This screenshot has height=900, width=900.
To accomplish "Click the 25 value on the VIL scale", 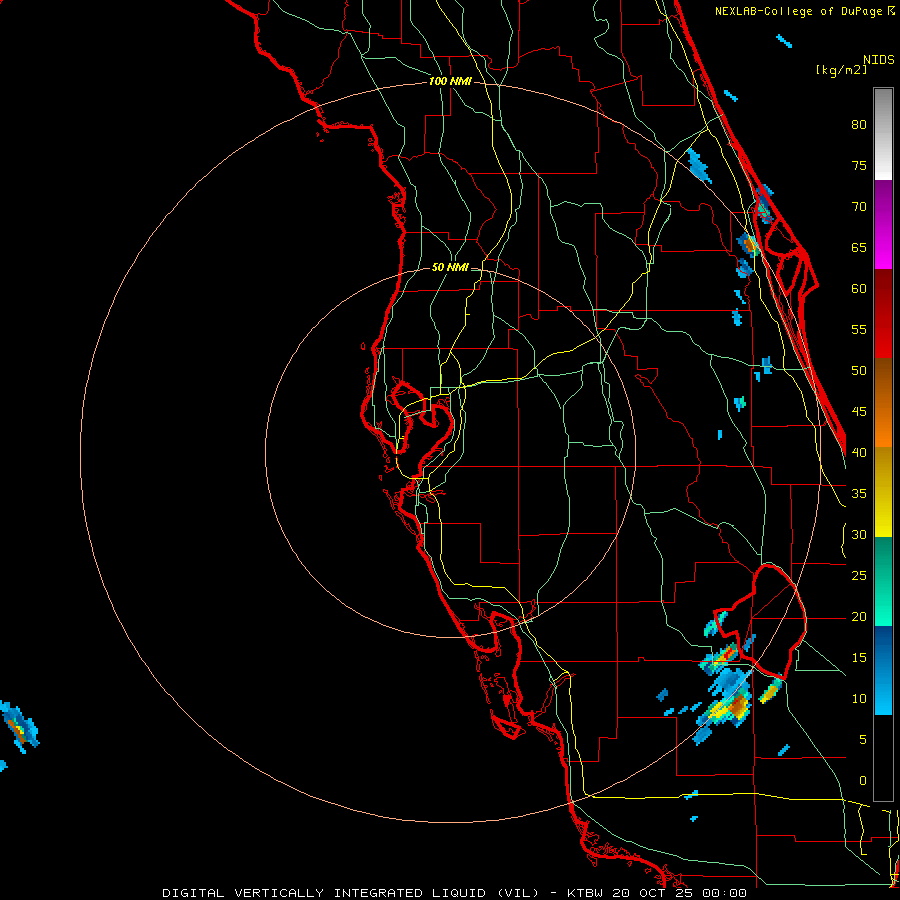I will click(x=859, y=576).
